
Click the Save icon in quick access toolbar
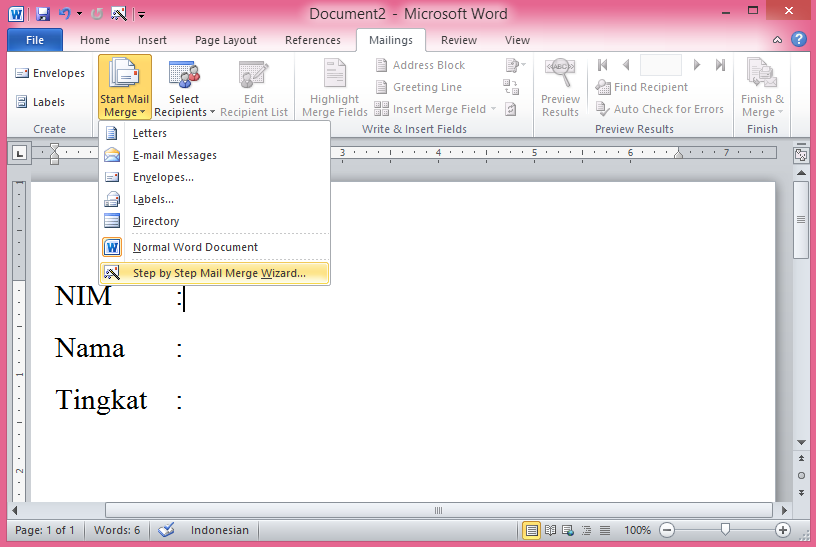[43, 14]
